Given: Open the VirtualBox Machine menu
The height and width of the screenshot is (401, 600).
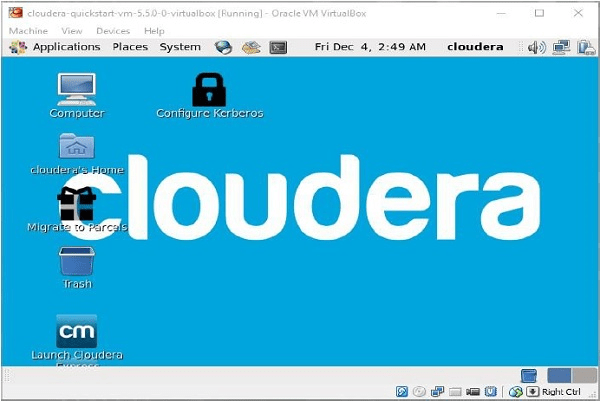Looking at the screenshot, I should [x=29, y=31].
